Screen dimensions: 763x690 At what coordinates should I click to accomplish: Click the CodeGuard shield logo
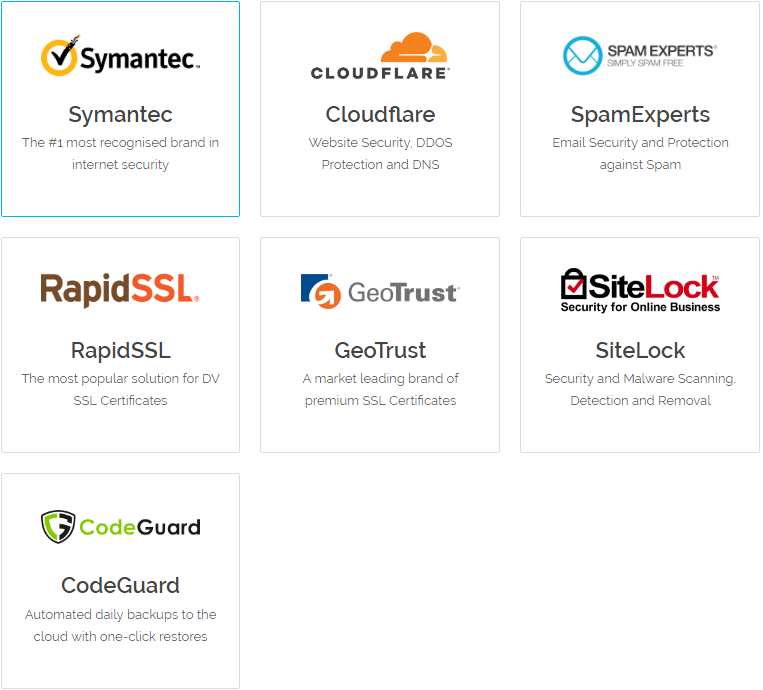(120, 526)
